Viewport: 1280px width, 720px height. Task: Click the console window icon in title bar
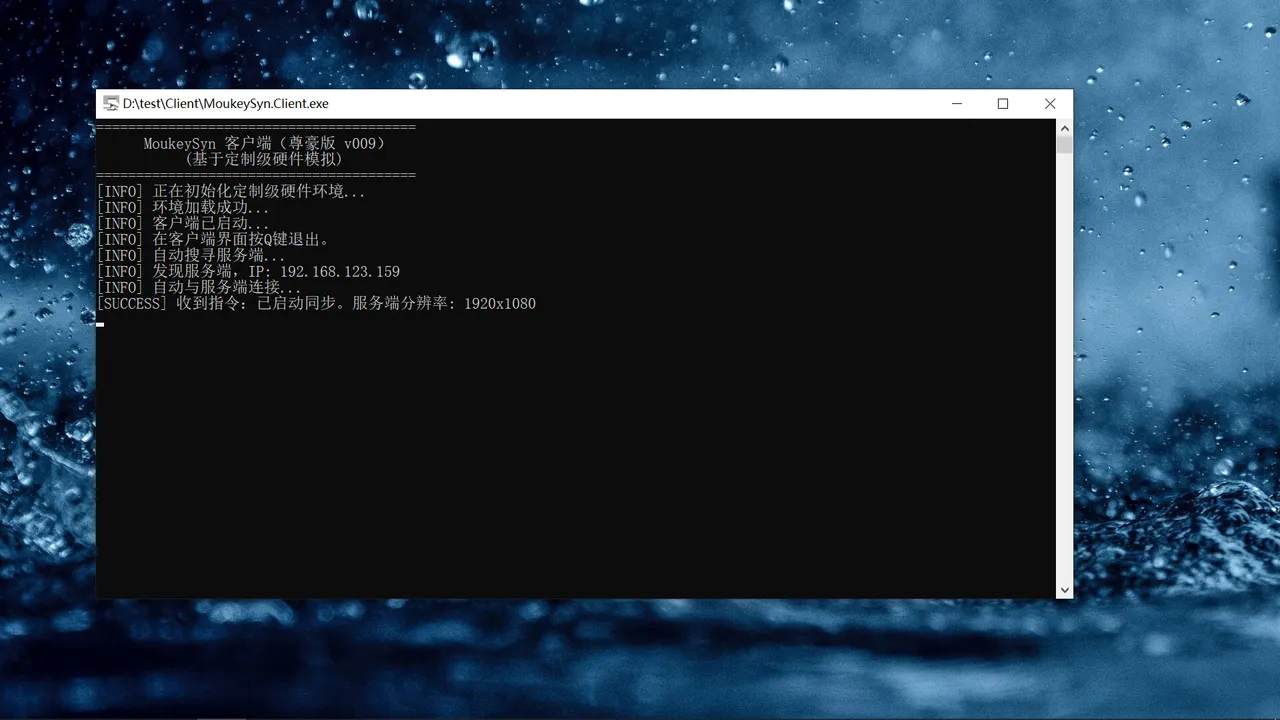click(x=111, y=104)
